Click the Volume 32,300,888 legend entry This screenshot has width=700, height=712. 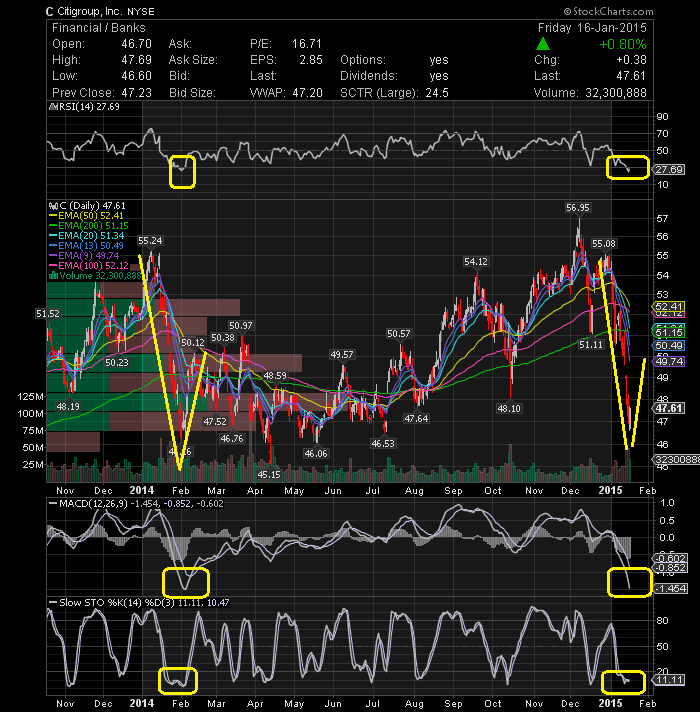click(95, 276)
